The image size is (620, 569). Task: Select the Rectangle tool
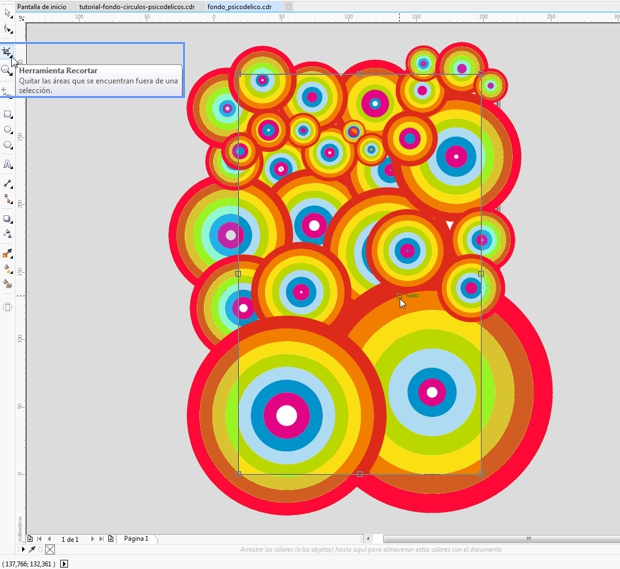[x=8, y=115]
